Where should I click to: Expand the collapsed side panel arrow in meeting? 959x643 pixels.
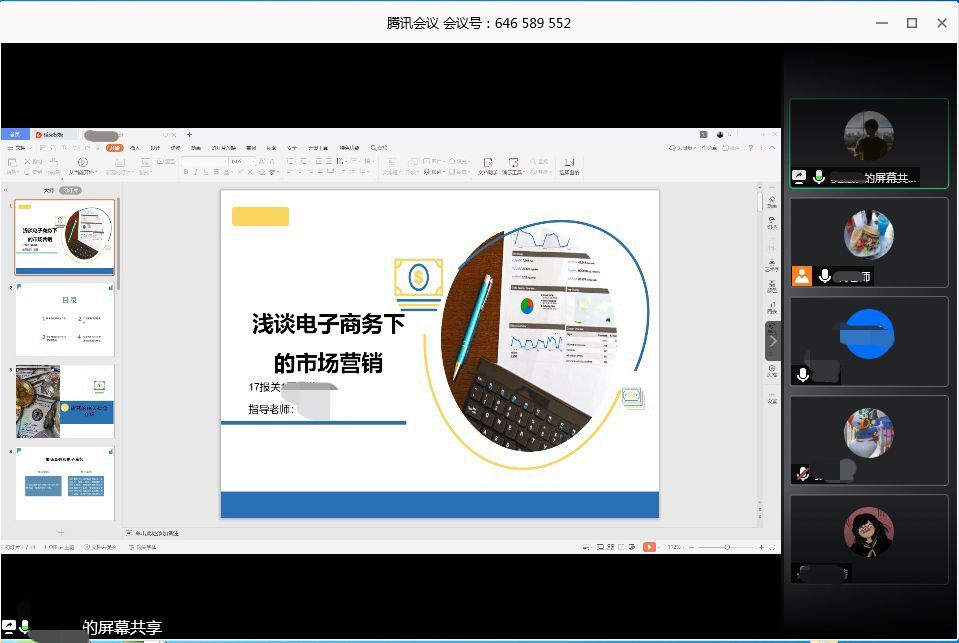point(773,341)
